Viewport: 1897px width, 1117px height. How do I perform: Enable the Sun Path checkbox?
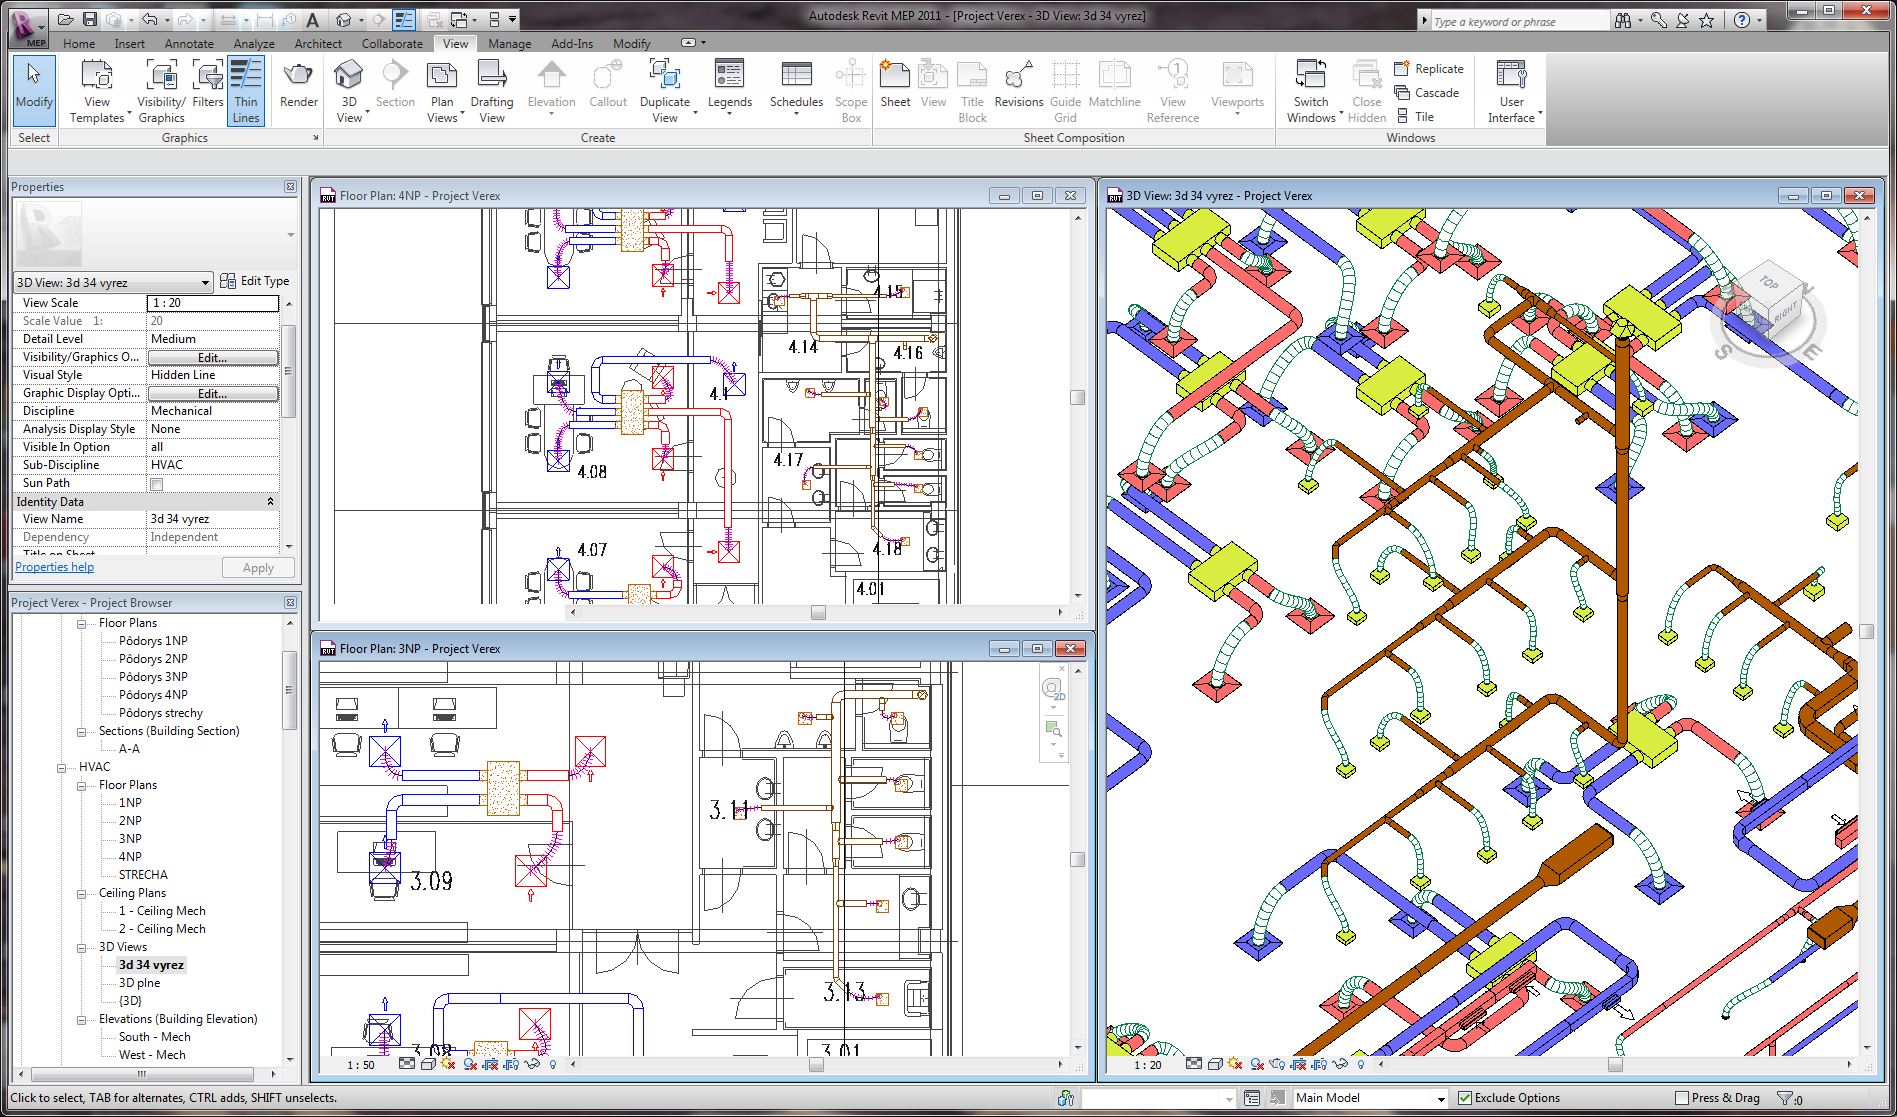(156, 484)
